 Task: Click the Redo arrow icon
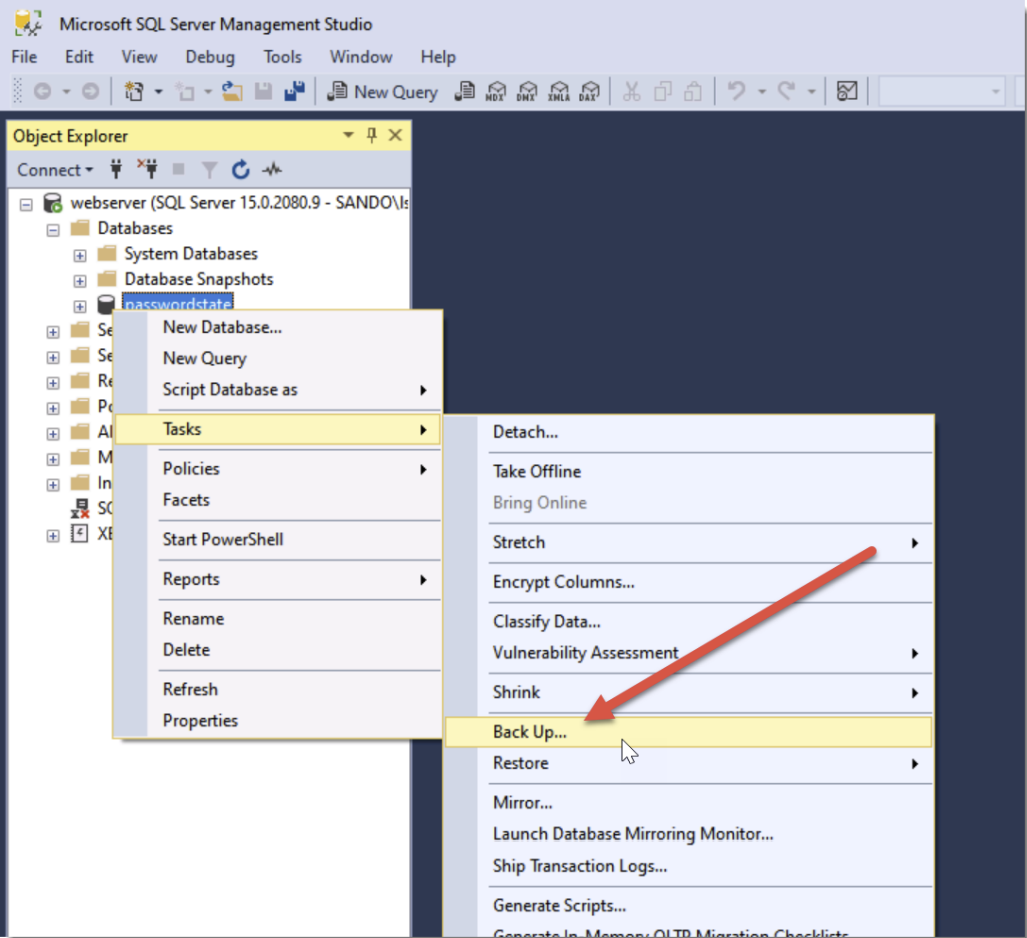pos(786,92)
